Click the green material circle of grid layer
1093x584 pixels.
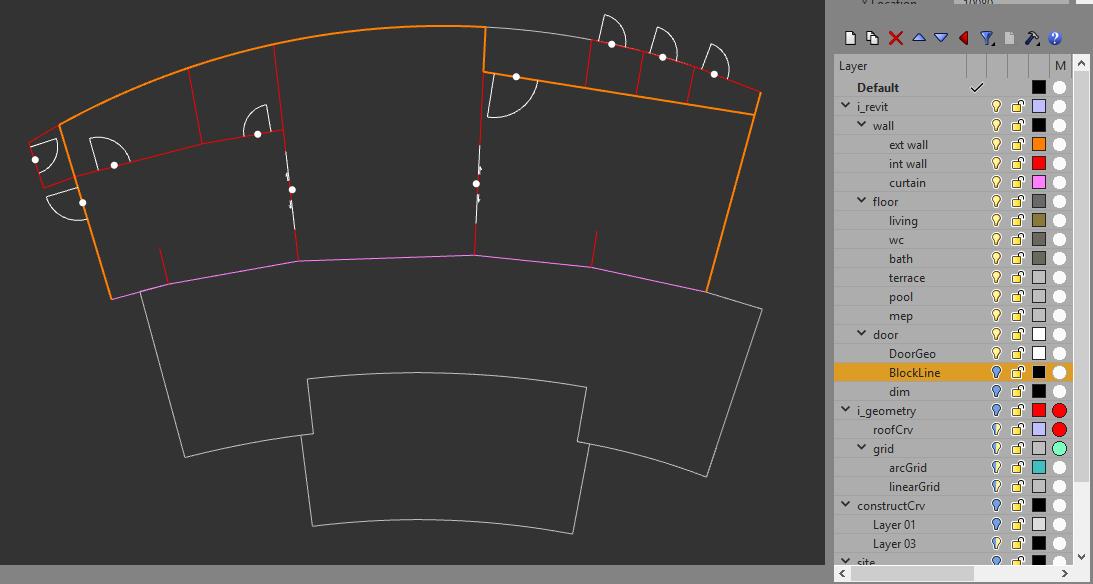(x=1060, y=449)
